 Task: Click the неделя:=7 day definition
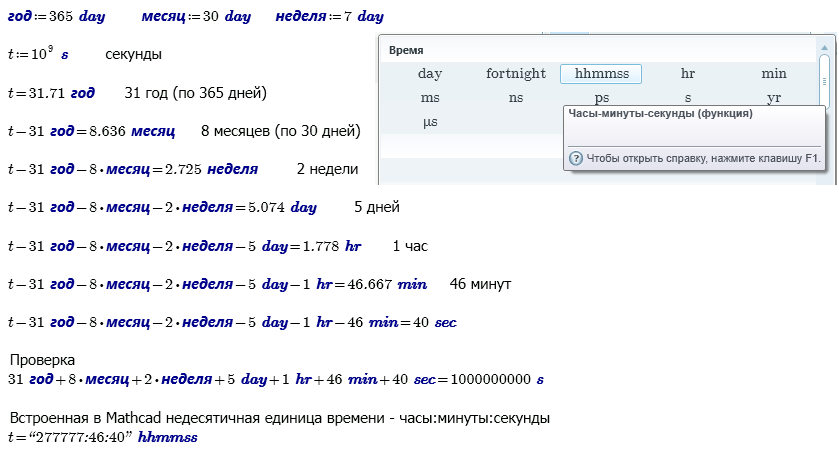pos(330,16)
